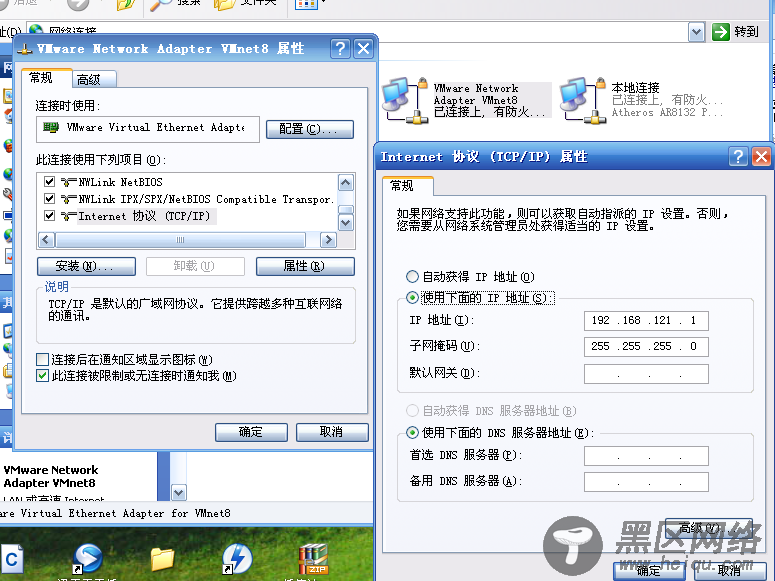Click the 属性(R) button
The width and height of the screenshot is (775, 581).
(305, 266)
